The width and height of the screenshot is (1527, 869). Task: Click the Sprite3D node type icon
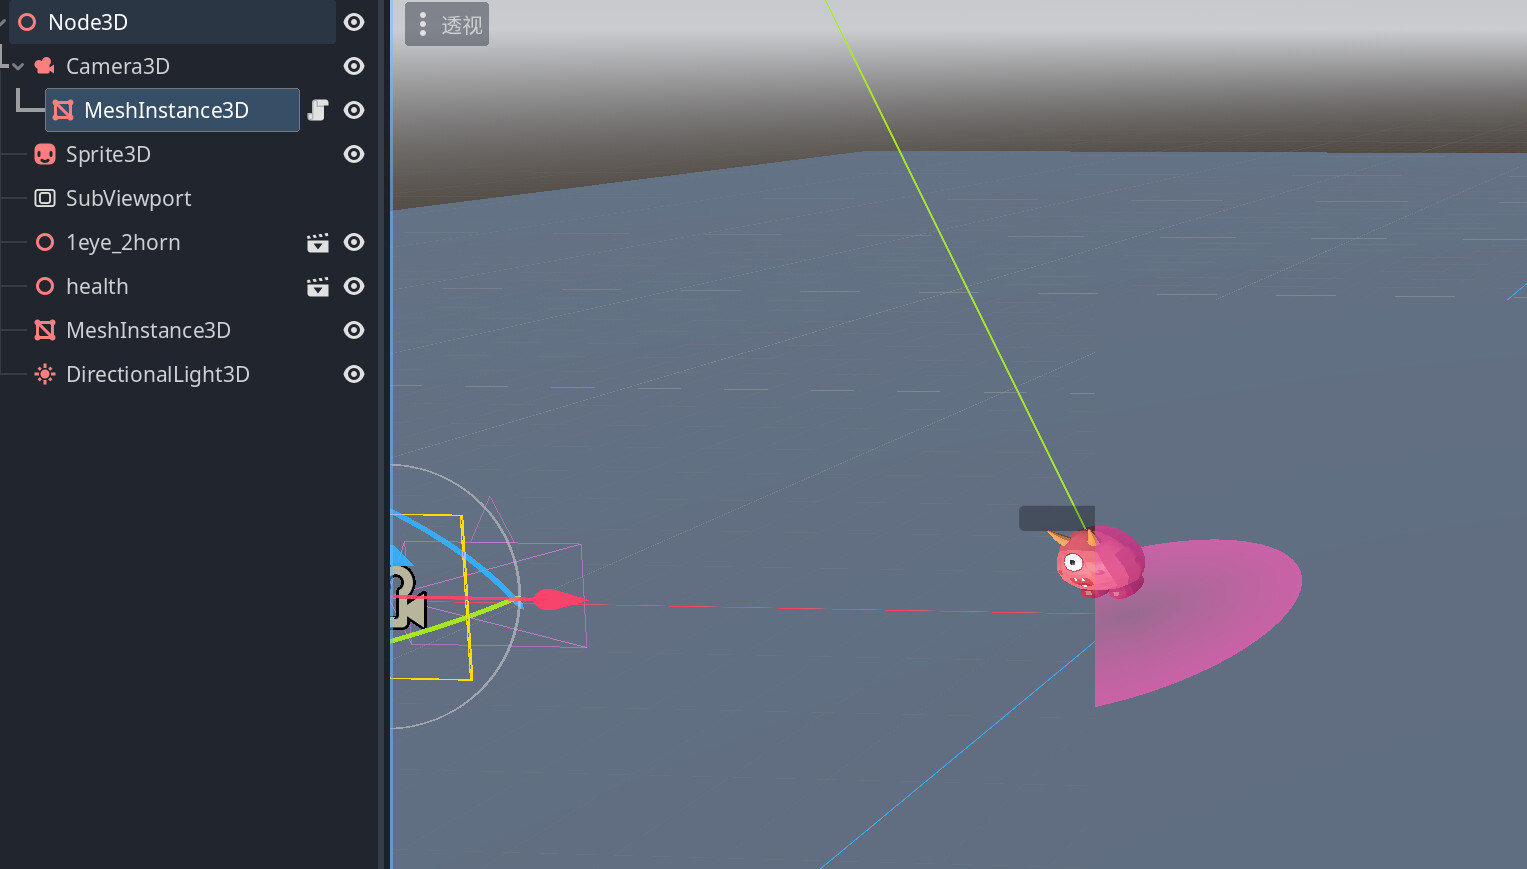pos(45,154)
